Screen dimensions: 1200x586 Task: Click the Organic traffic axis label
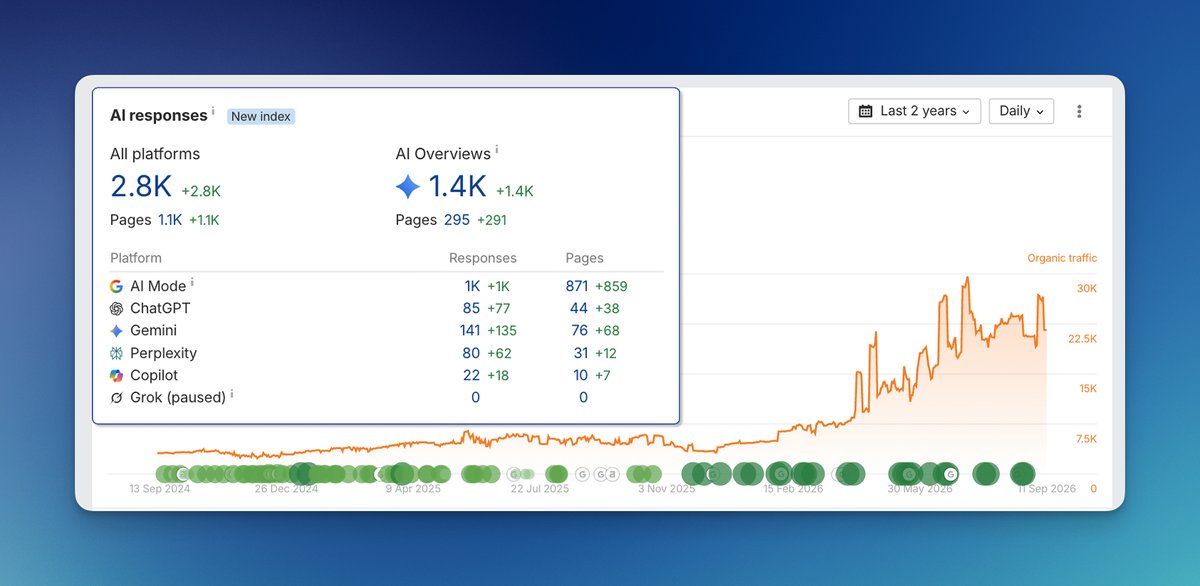click(x=1062, y=258)
